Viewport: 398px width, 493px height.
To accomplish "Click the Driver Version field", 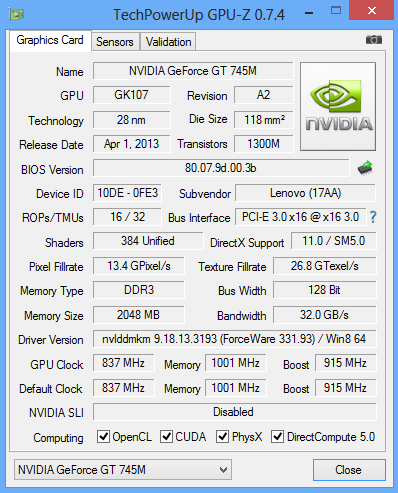I will pyautogui.click(x=234, y=339).
